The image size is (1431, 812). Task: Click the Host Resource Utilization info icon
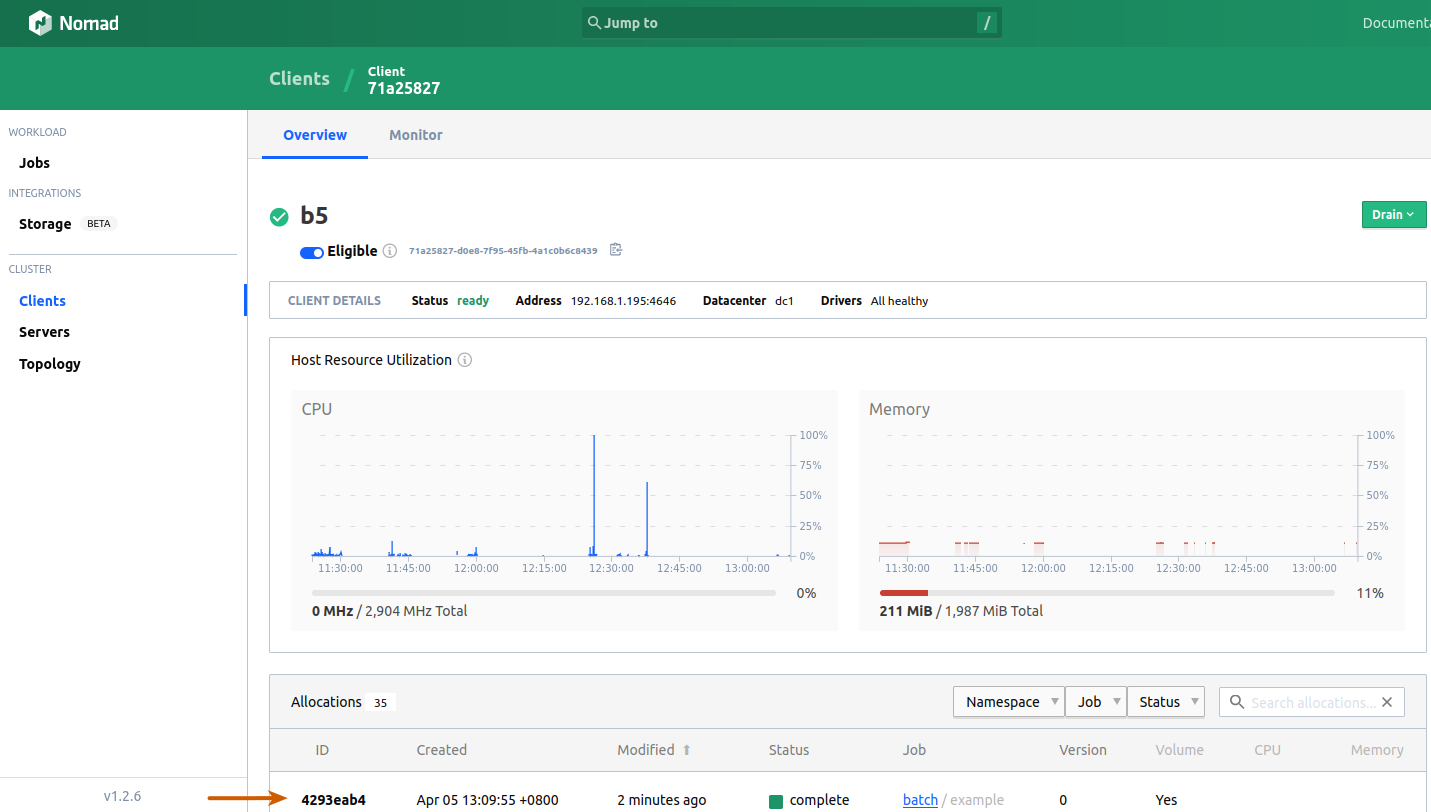point(465,360)
